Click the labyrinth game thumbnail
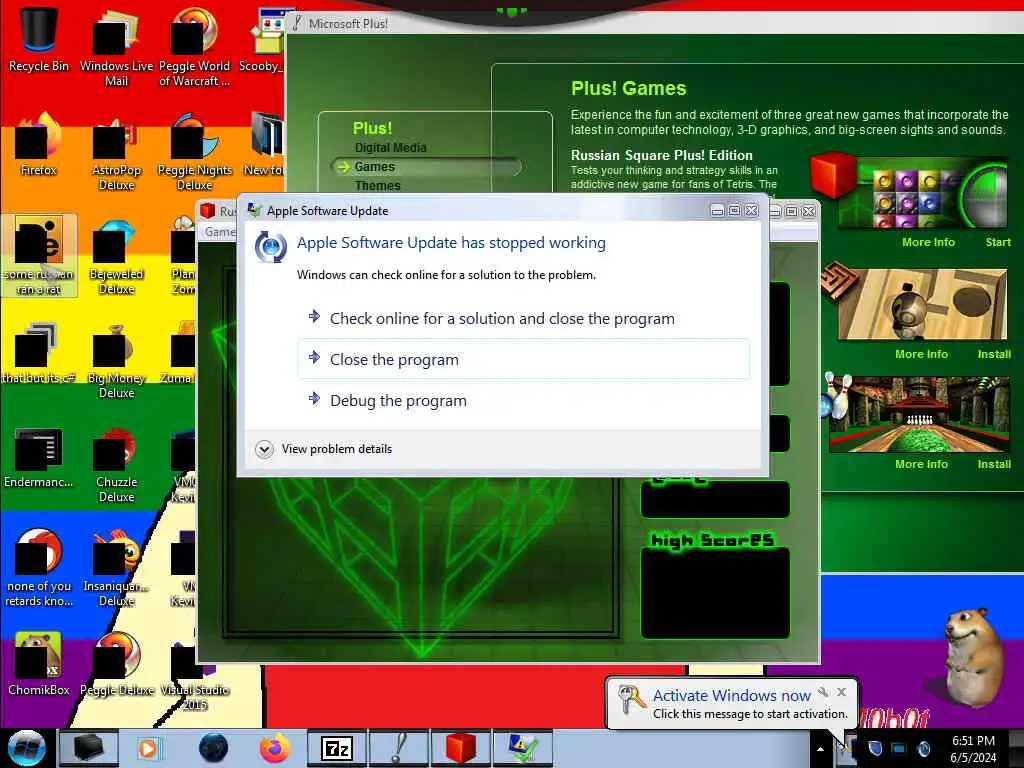The height and width of the screenshot is (768, 1024). coord(922,304)
